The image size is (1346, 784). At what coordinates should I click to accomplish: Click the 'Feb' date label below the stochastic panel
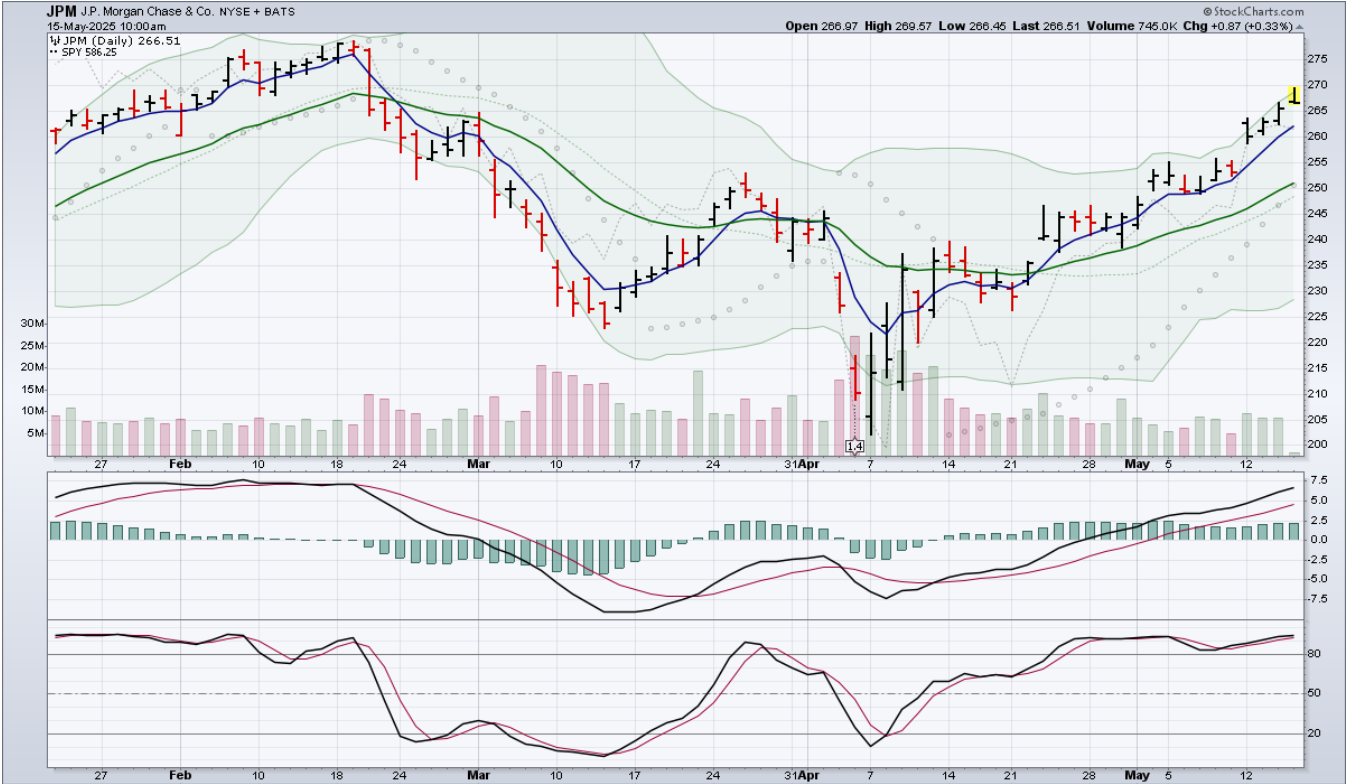tap(180, 775)
